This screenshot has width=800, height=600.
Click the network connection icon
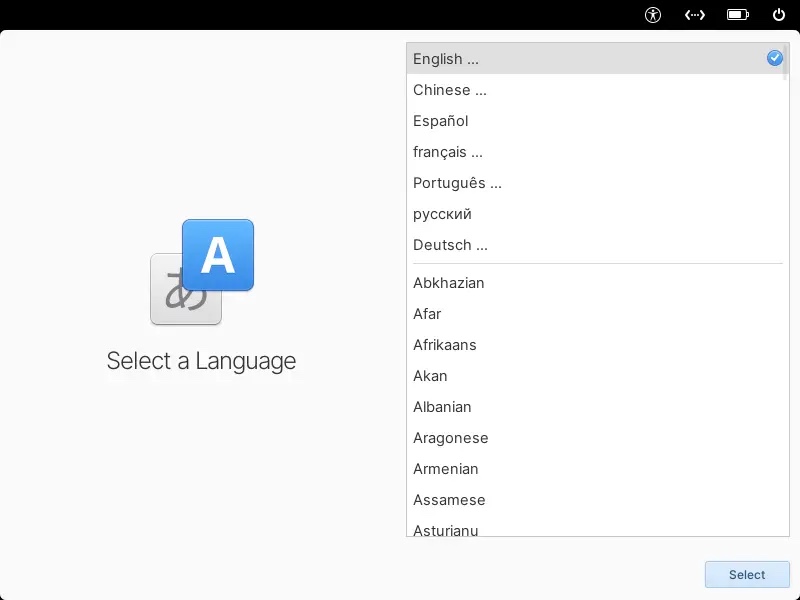695,15
